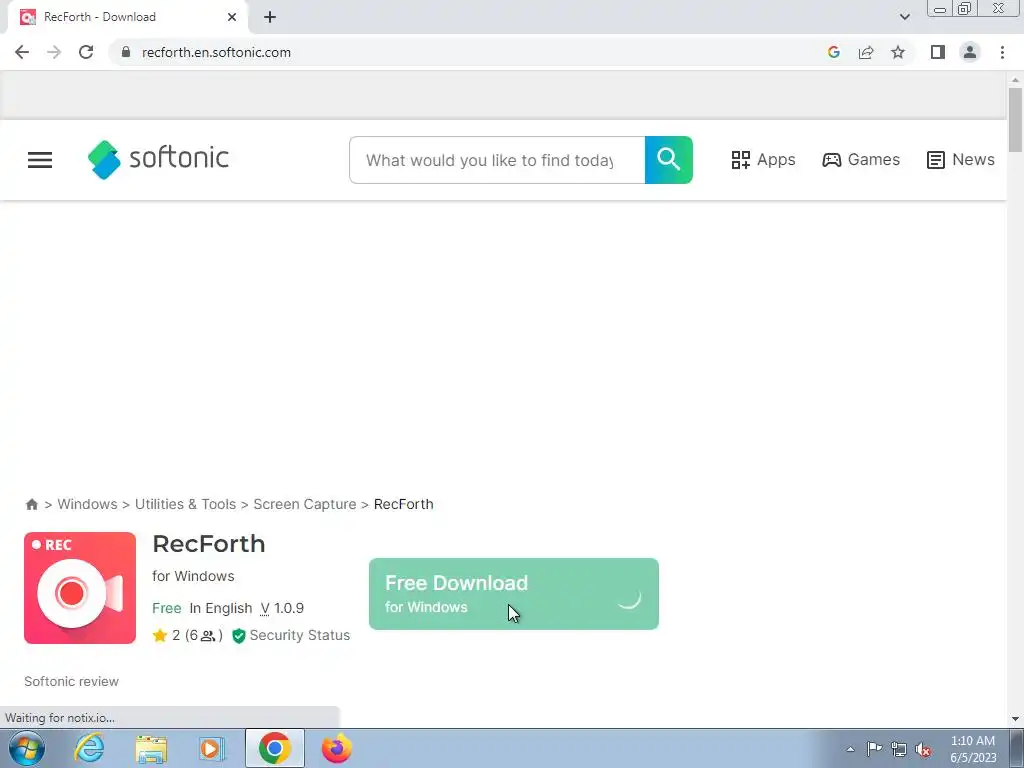The image size is (1024, 768).
Task: Click the muted volume tray icon
Action: pyautogui.click(x=923, y=749)
